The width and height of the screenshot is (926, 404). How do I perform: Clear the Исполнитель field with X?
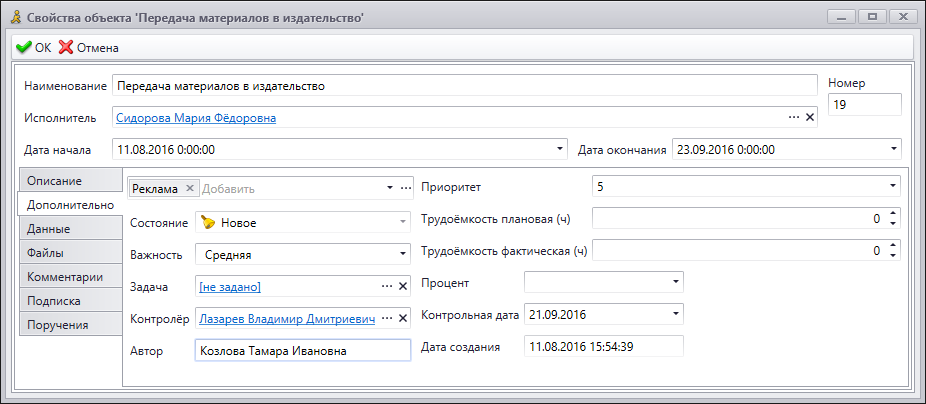[x=810, y=118]
